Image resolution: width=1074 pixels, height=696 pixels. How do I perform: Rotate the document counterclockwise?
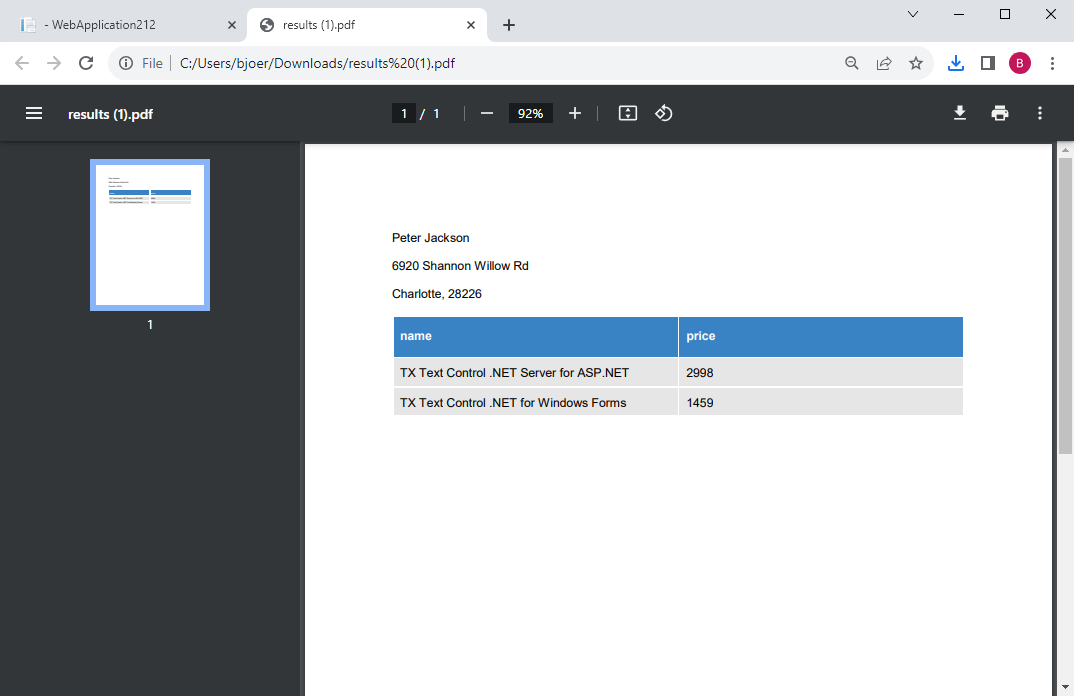pos(664,114)
